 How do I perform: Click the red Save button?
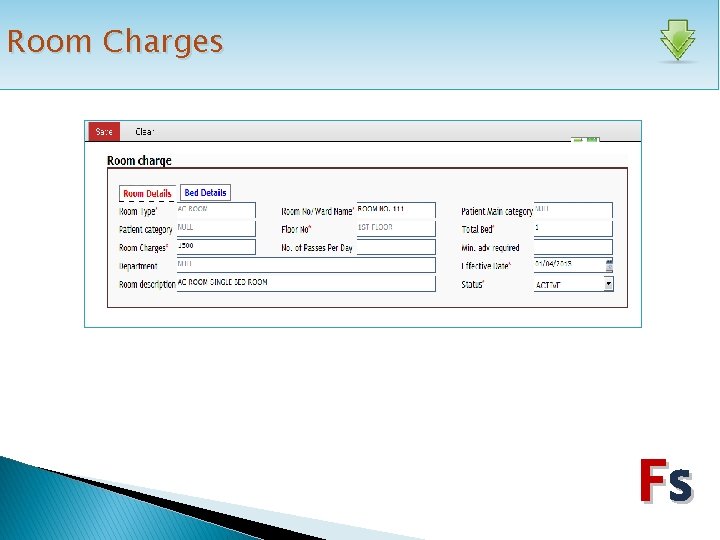point(104,132)
